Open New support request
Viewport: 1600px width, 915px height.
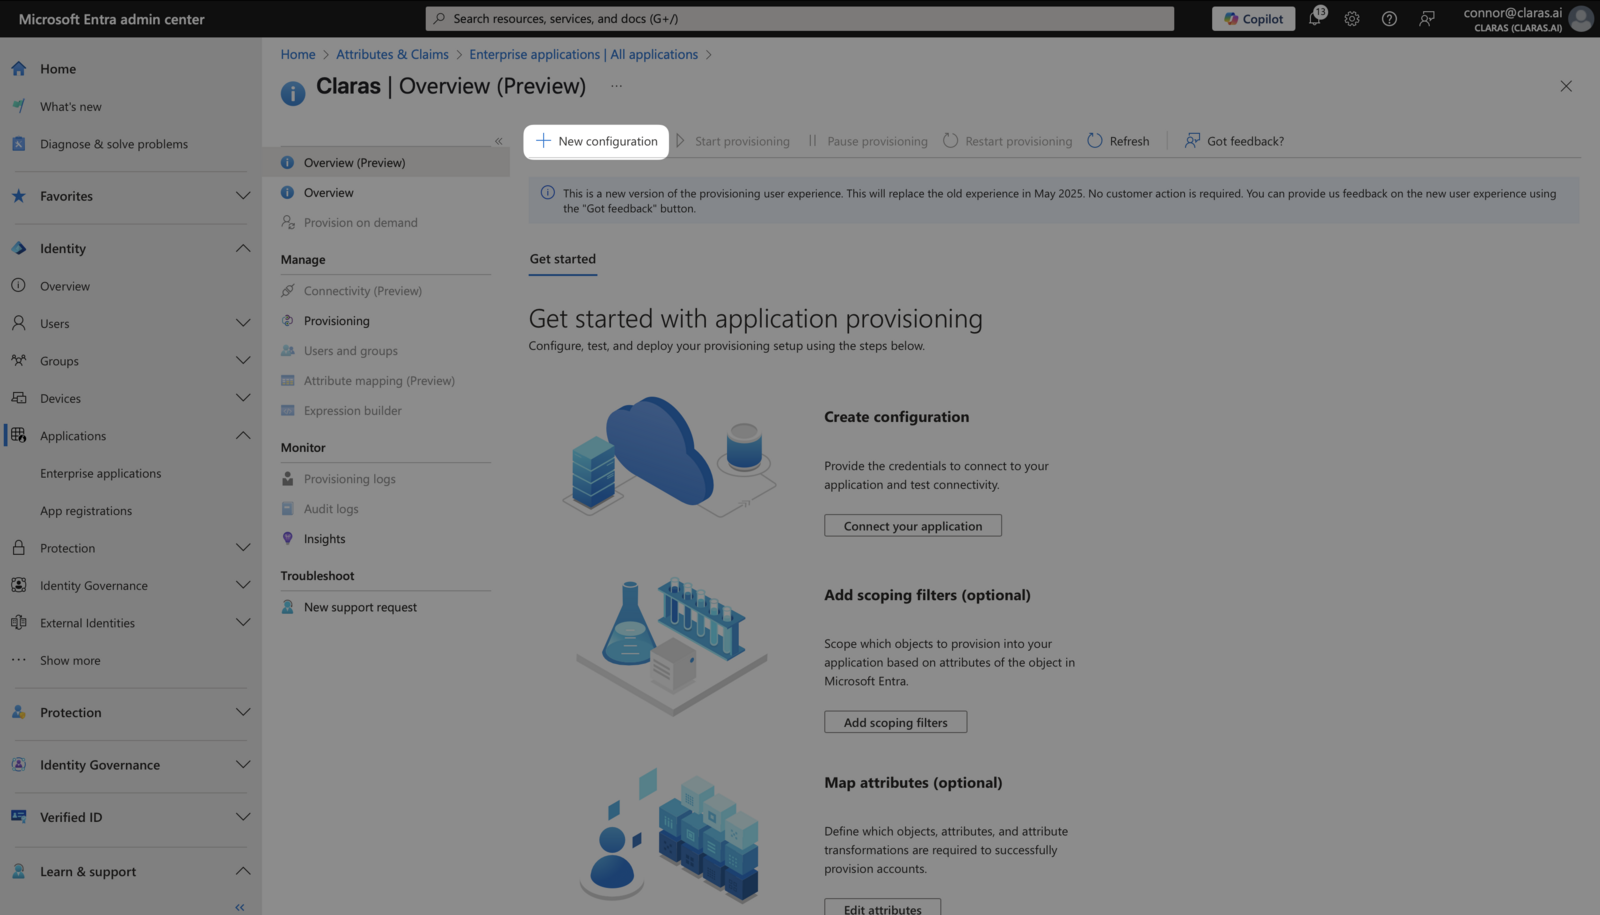(x=360, y=607)
